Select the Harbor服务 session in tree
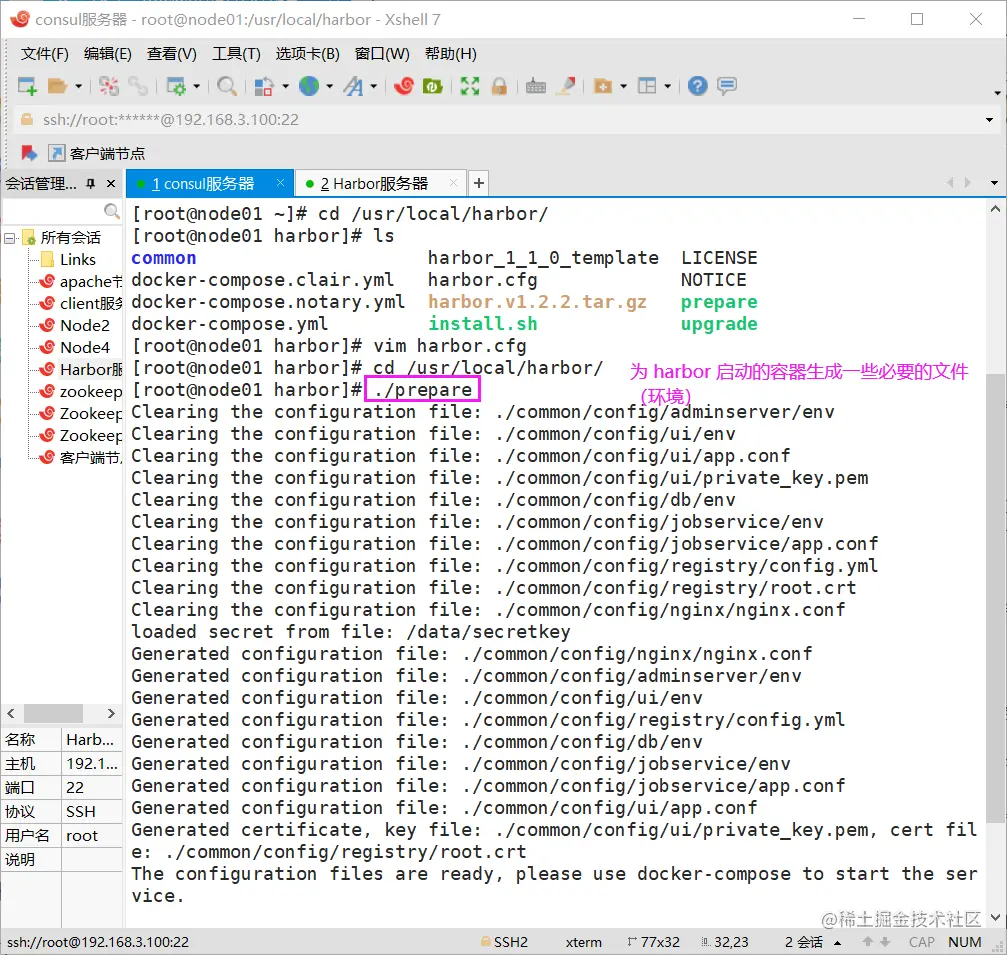 point(80,369)
